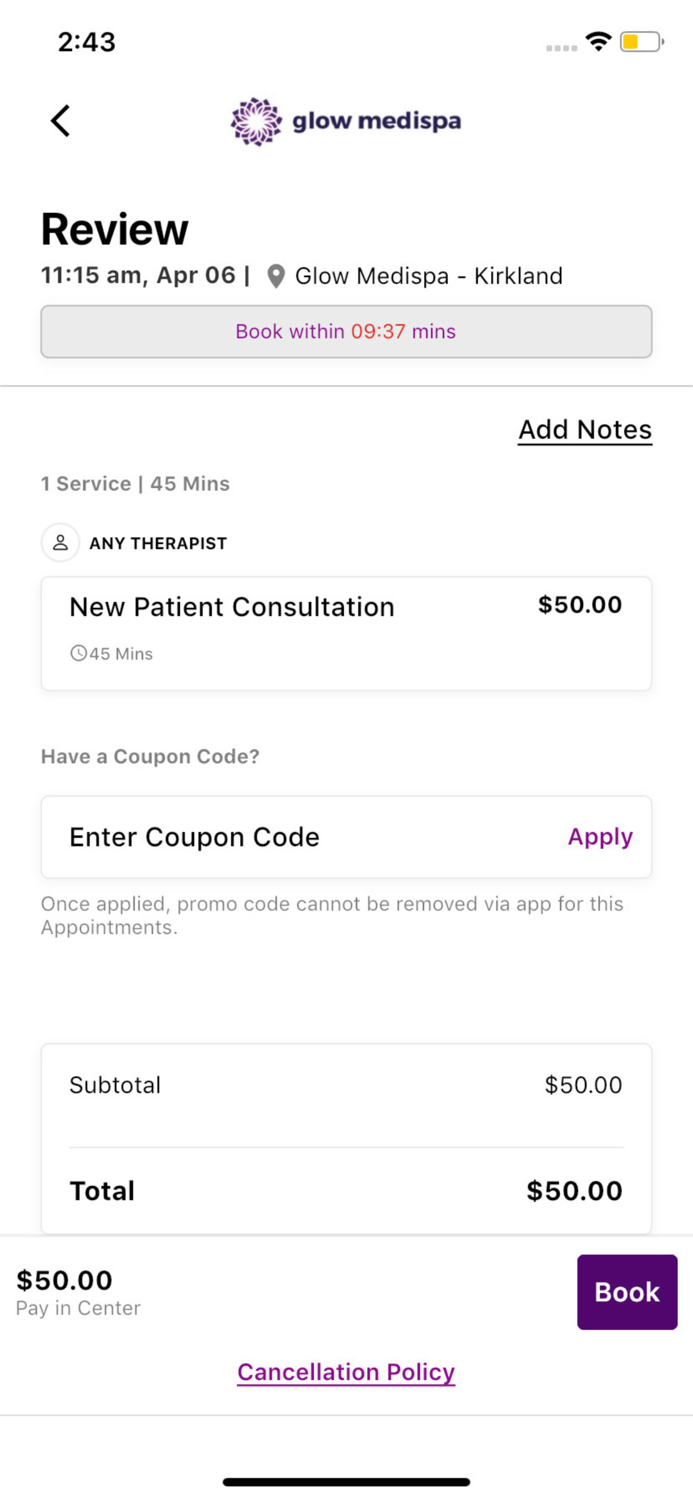Apply the coupon code
Viewport: 693px width, 1500px height.
pyautogui.click(x=600, y=837)
